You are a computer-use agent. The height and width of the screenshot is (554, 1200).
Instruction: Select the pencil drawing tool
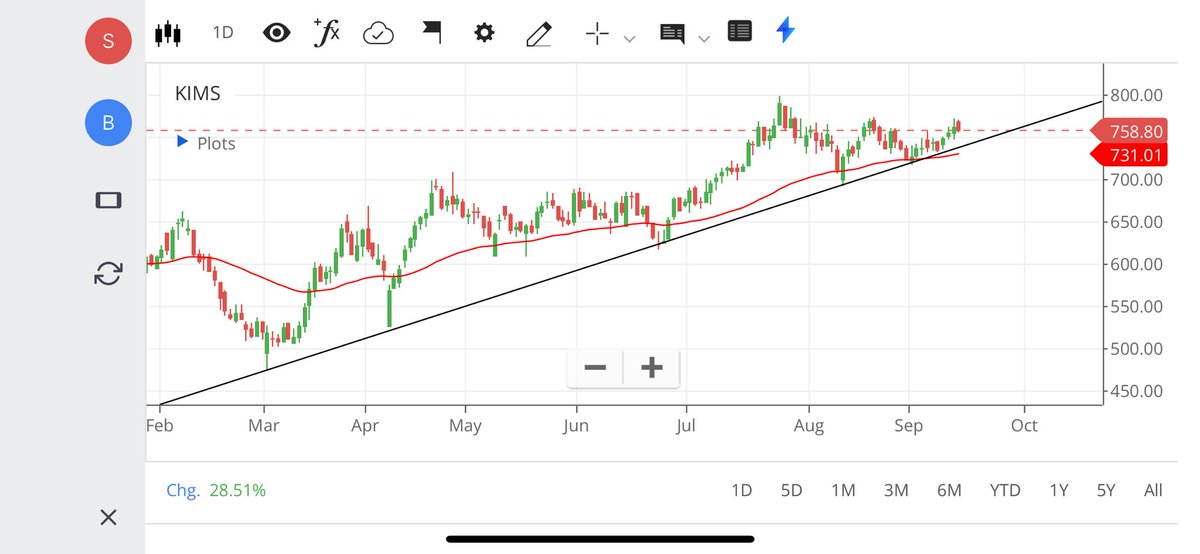pyautogui.click(x=539, y=34)
